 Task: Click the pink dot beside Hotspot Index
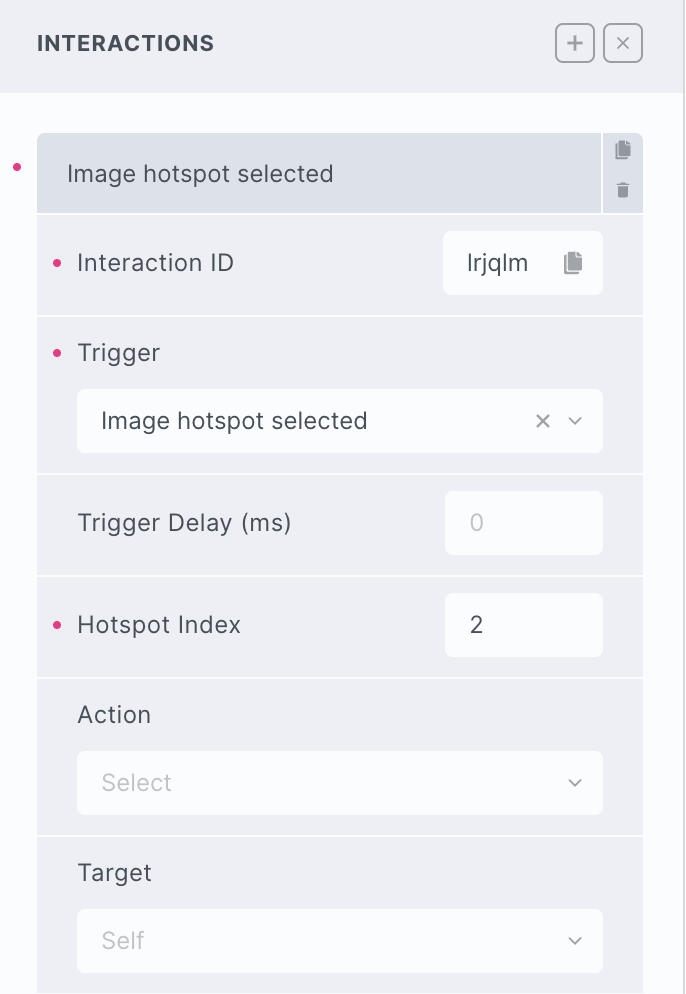point(57,626)
